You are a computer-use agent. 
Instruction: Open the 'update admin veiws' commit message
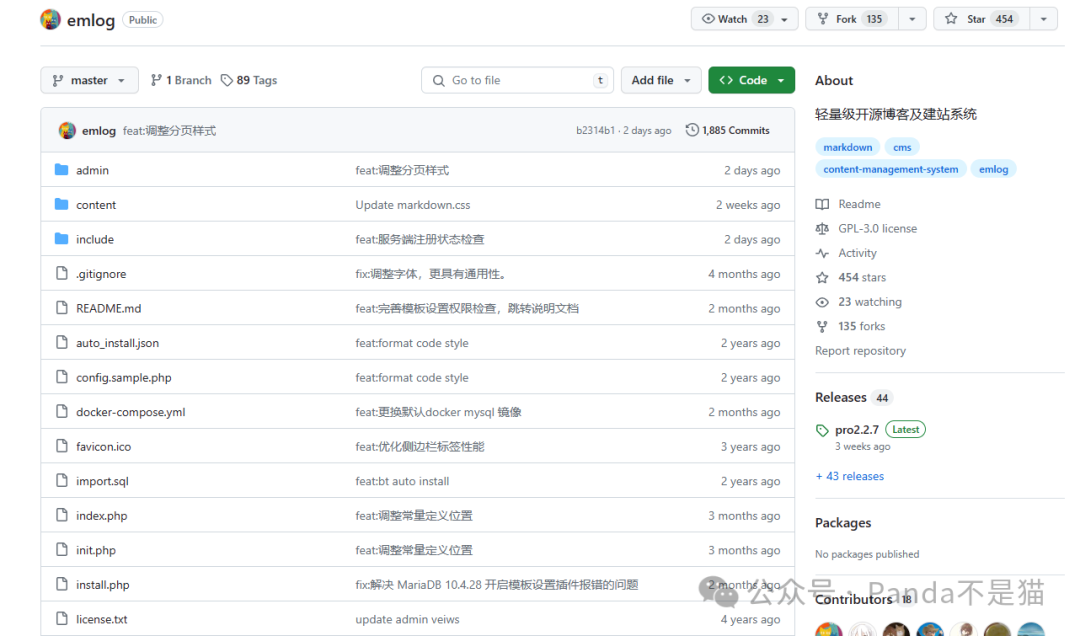point(407,619)
